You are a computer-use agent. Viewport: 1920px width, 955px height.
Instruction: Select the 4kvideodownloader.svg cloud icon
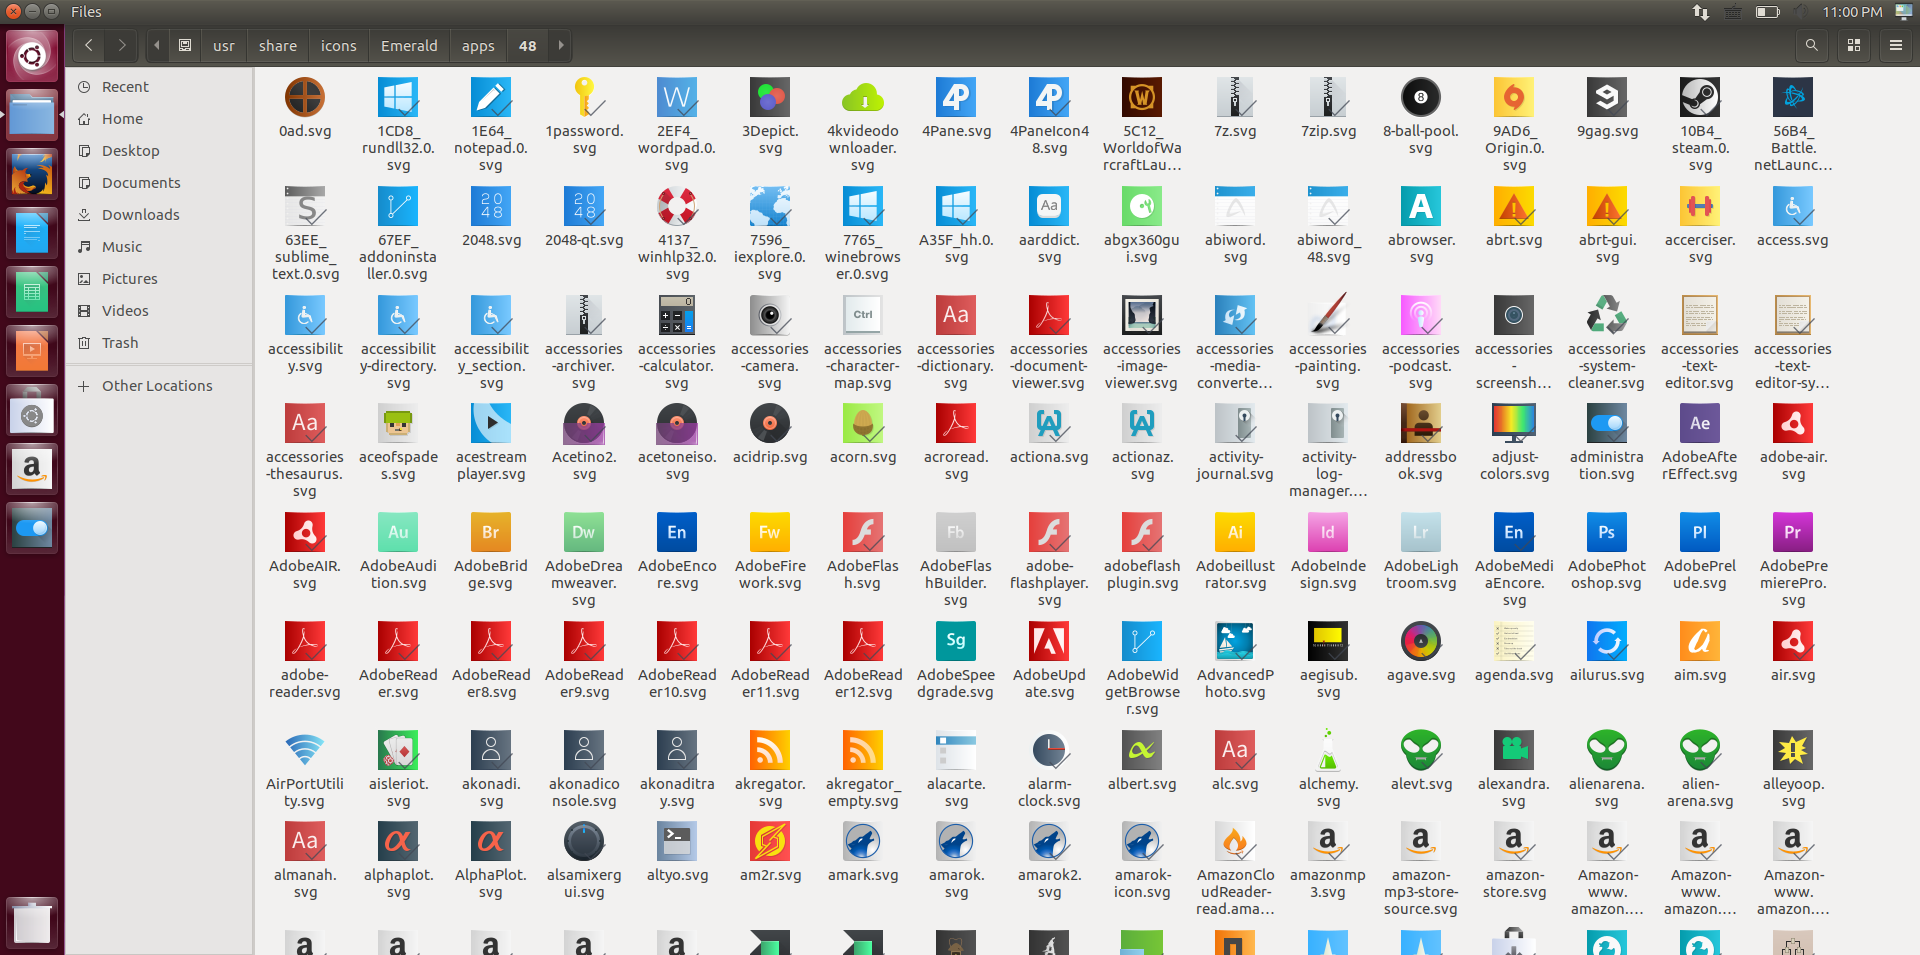coord(863,97)
